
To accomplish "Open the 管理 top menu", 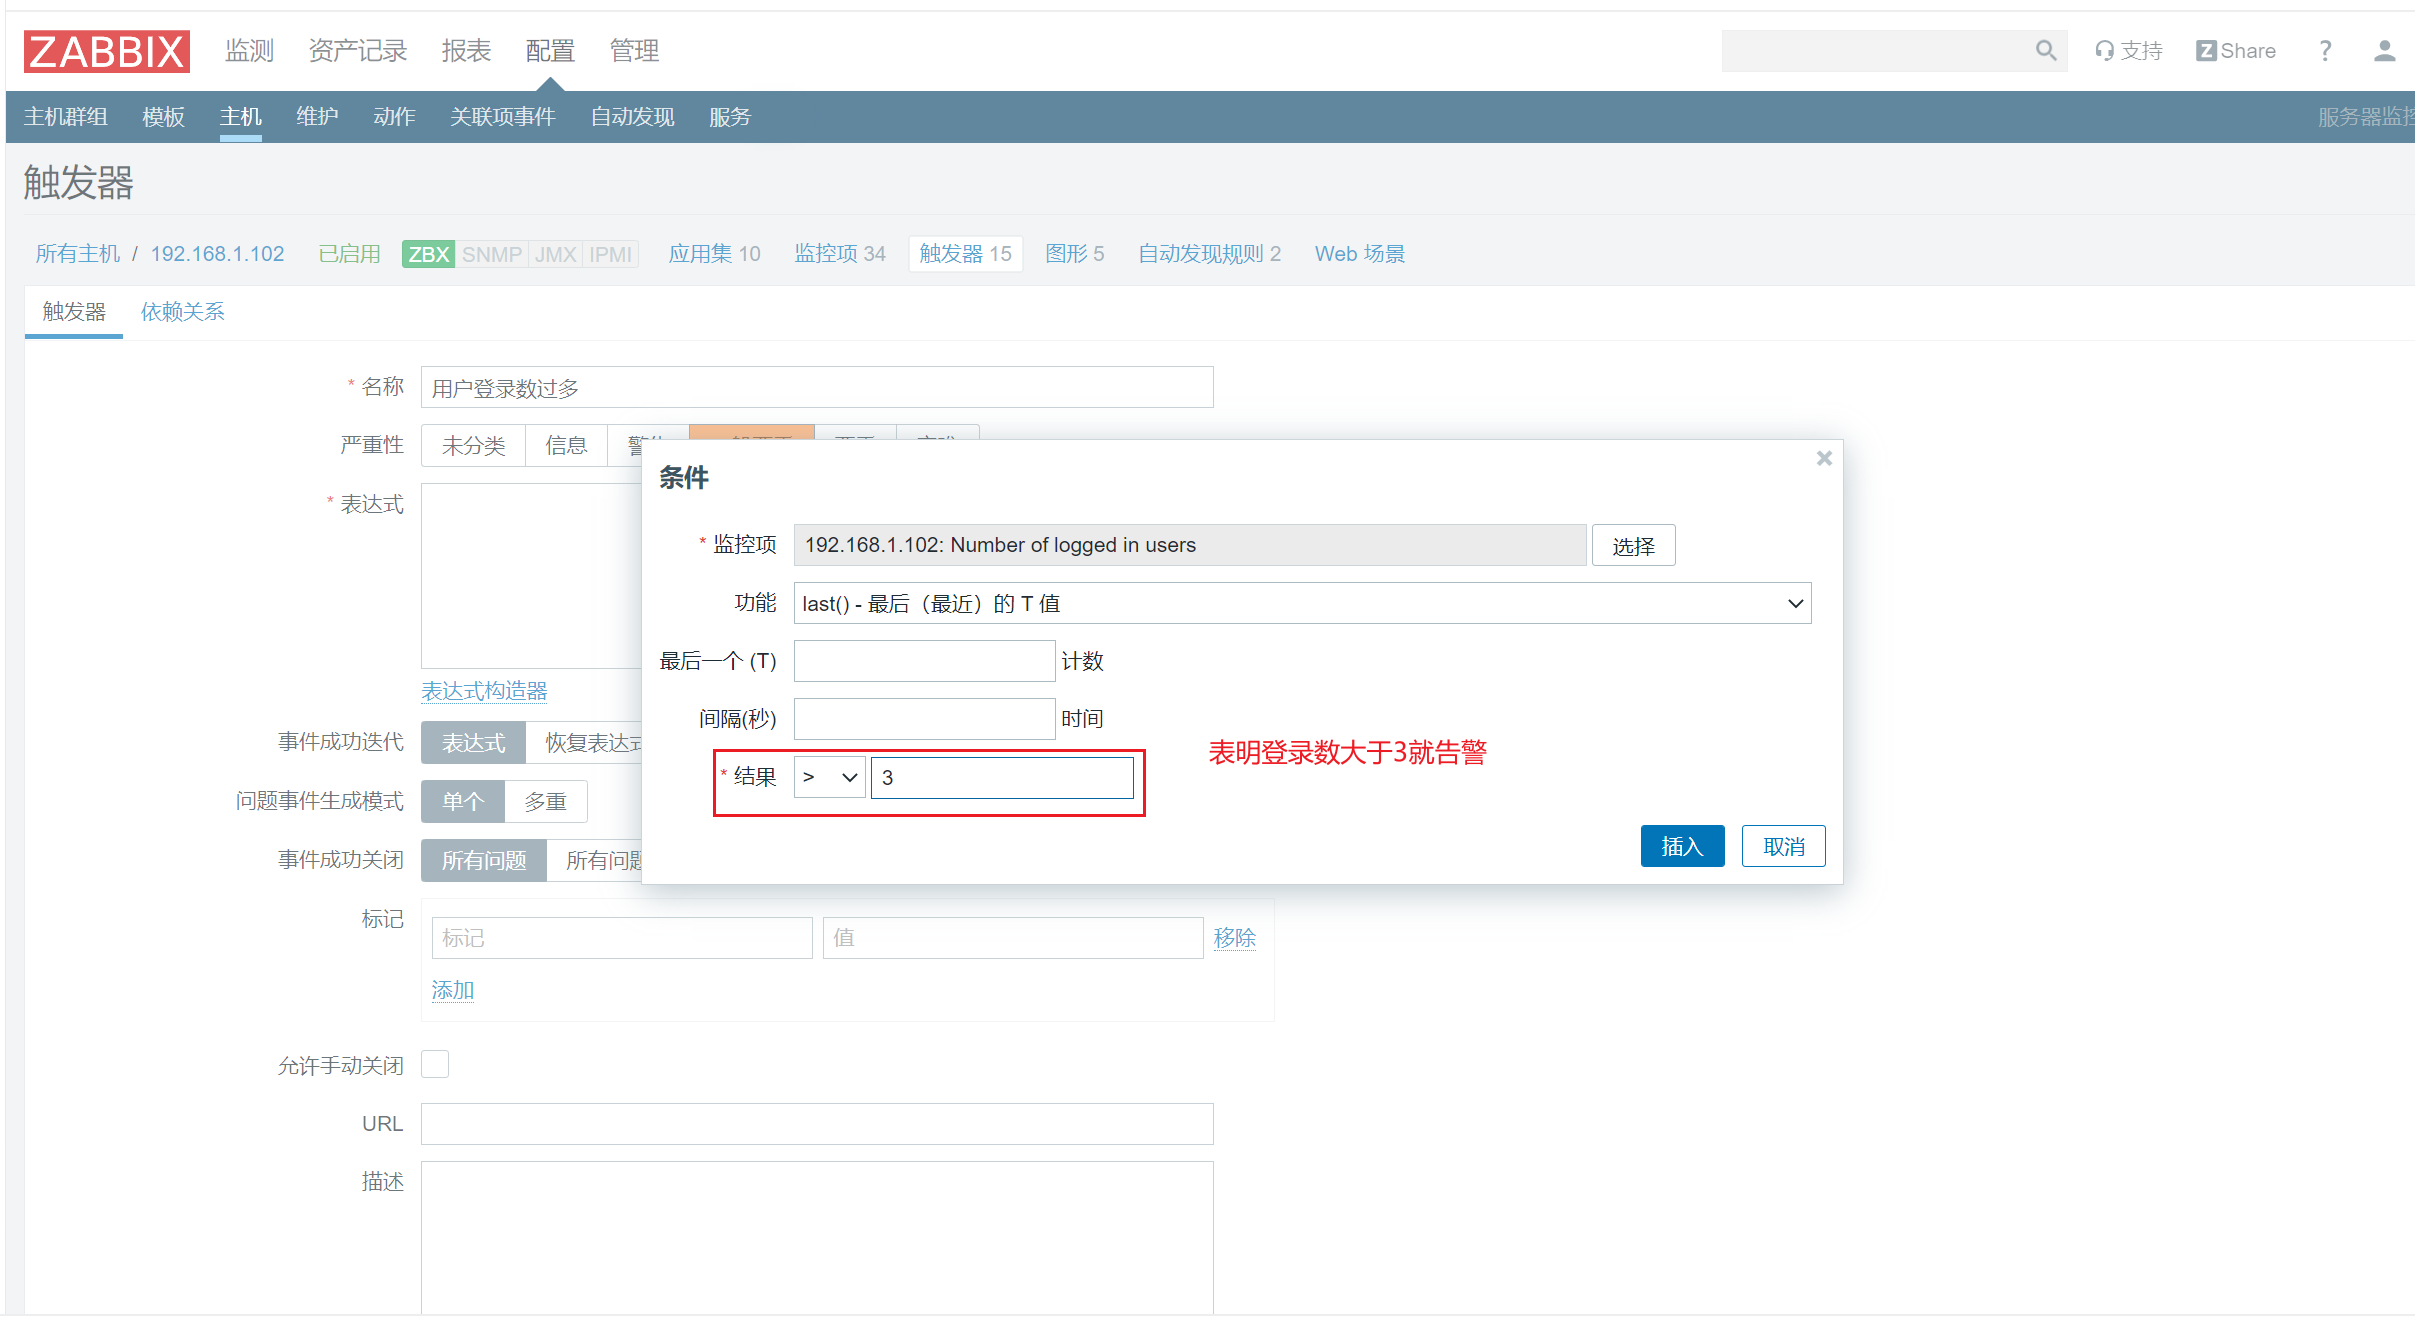I will [x=634, y=51].
